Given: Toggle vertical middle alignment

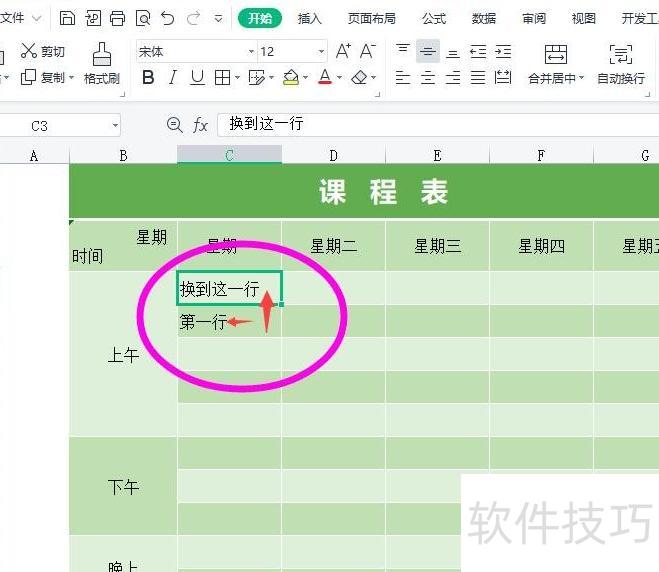Looking at the screenshot, I should point(428,51).
